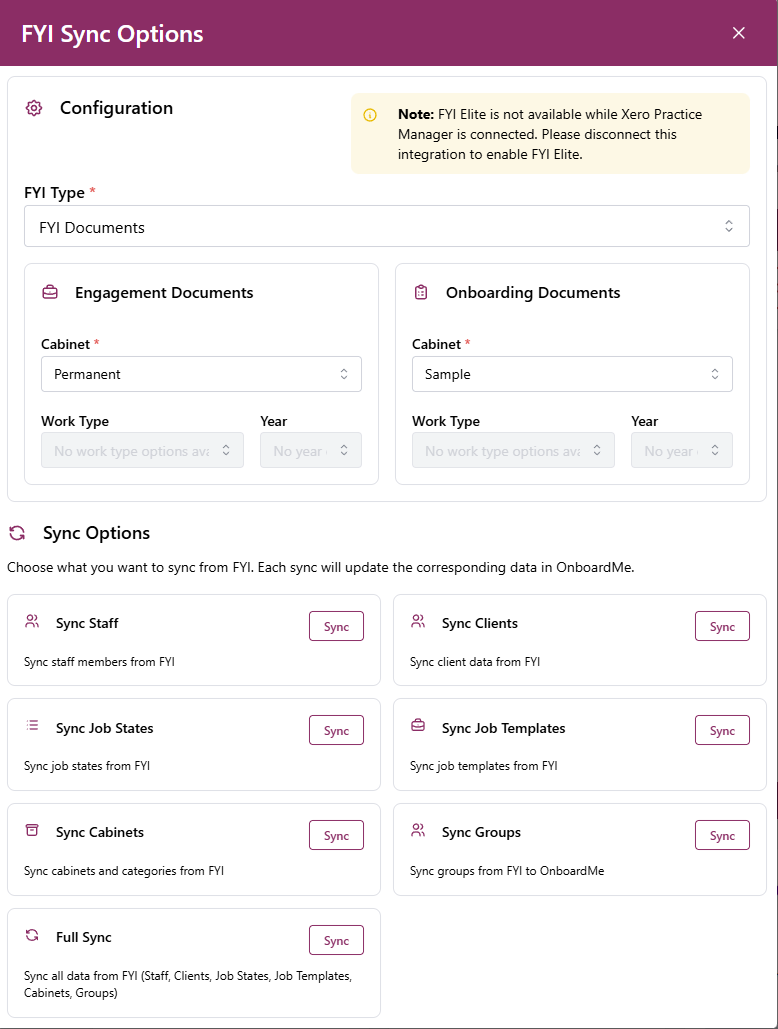Click the Sync Cabinets archive icon
The image size is (778, 1029).
pyautogui.click(x=33, y=831)
